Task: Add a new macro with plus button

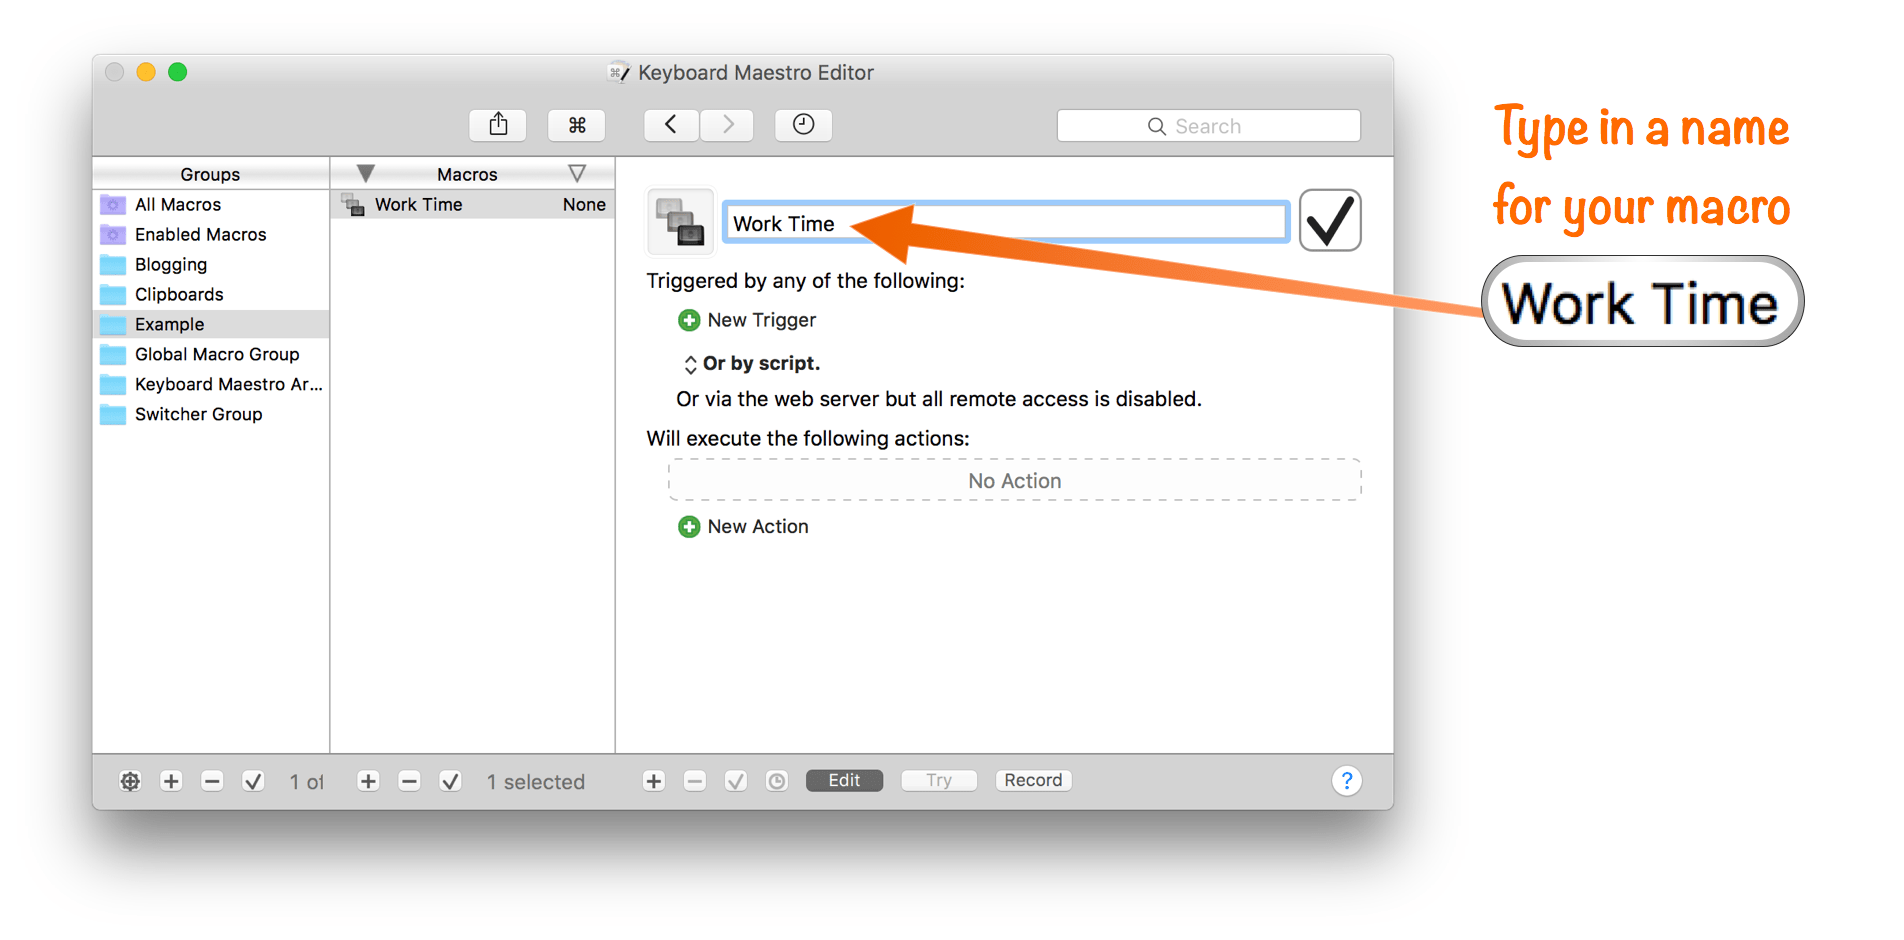Action: (368, 781)
